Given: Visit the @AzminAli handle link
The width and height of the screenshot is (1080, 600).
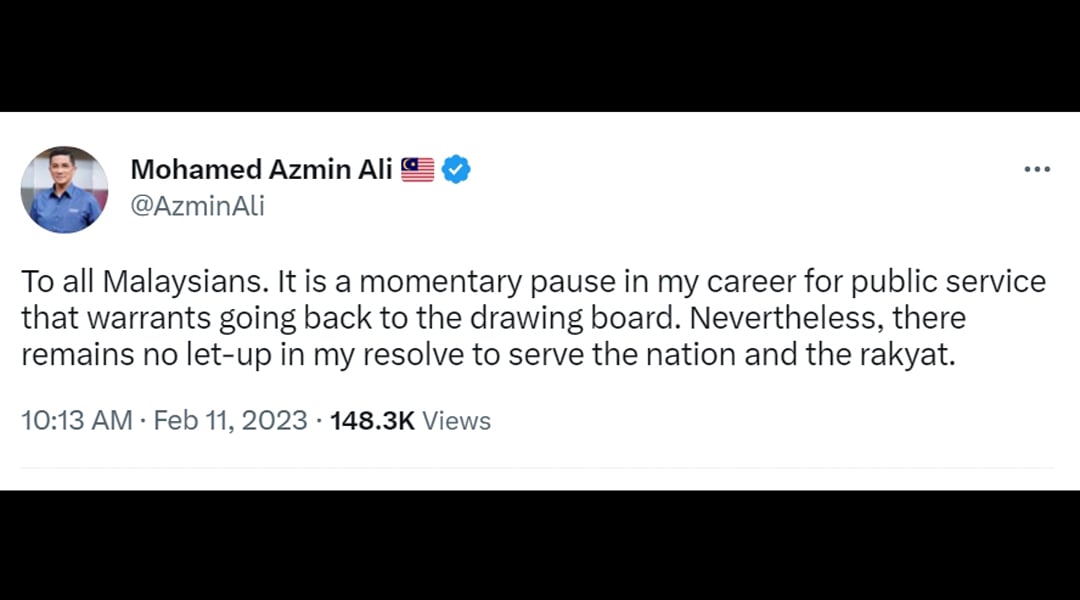Looking at the screenshot, I should pos(198,206).
